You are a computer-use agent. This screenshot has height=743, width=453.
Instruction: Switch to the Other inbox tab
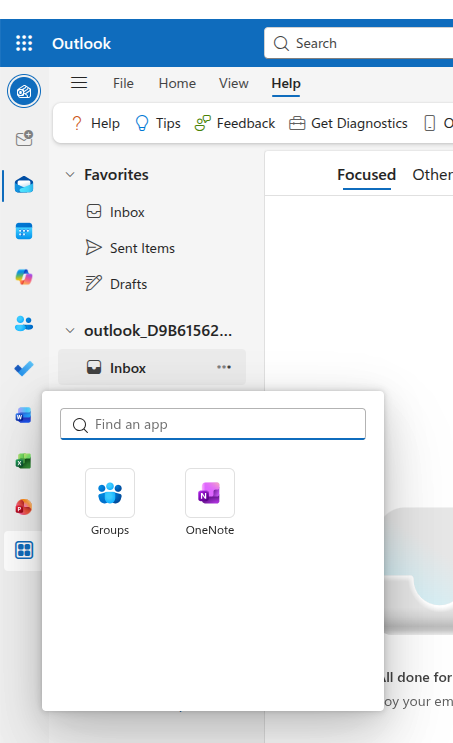pyautogui.click(x=432, y=175)
